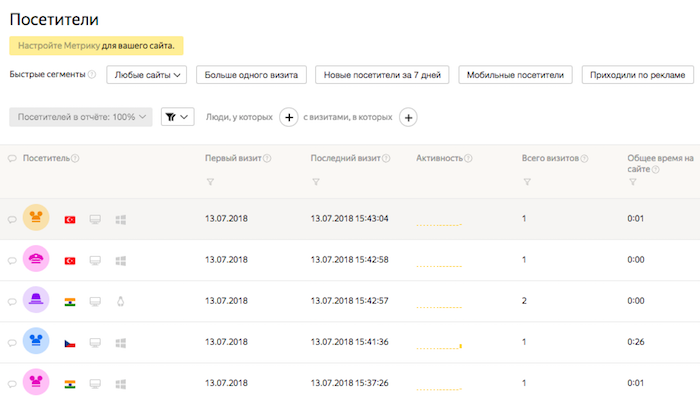Click the filter icon under Всего визитов
This screenshot has width=700, height=402.
tap(527, 181)
